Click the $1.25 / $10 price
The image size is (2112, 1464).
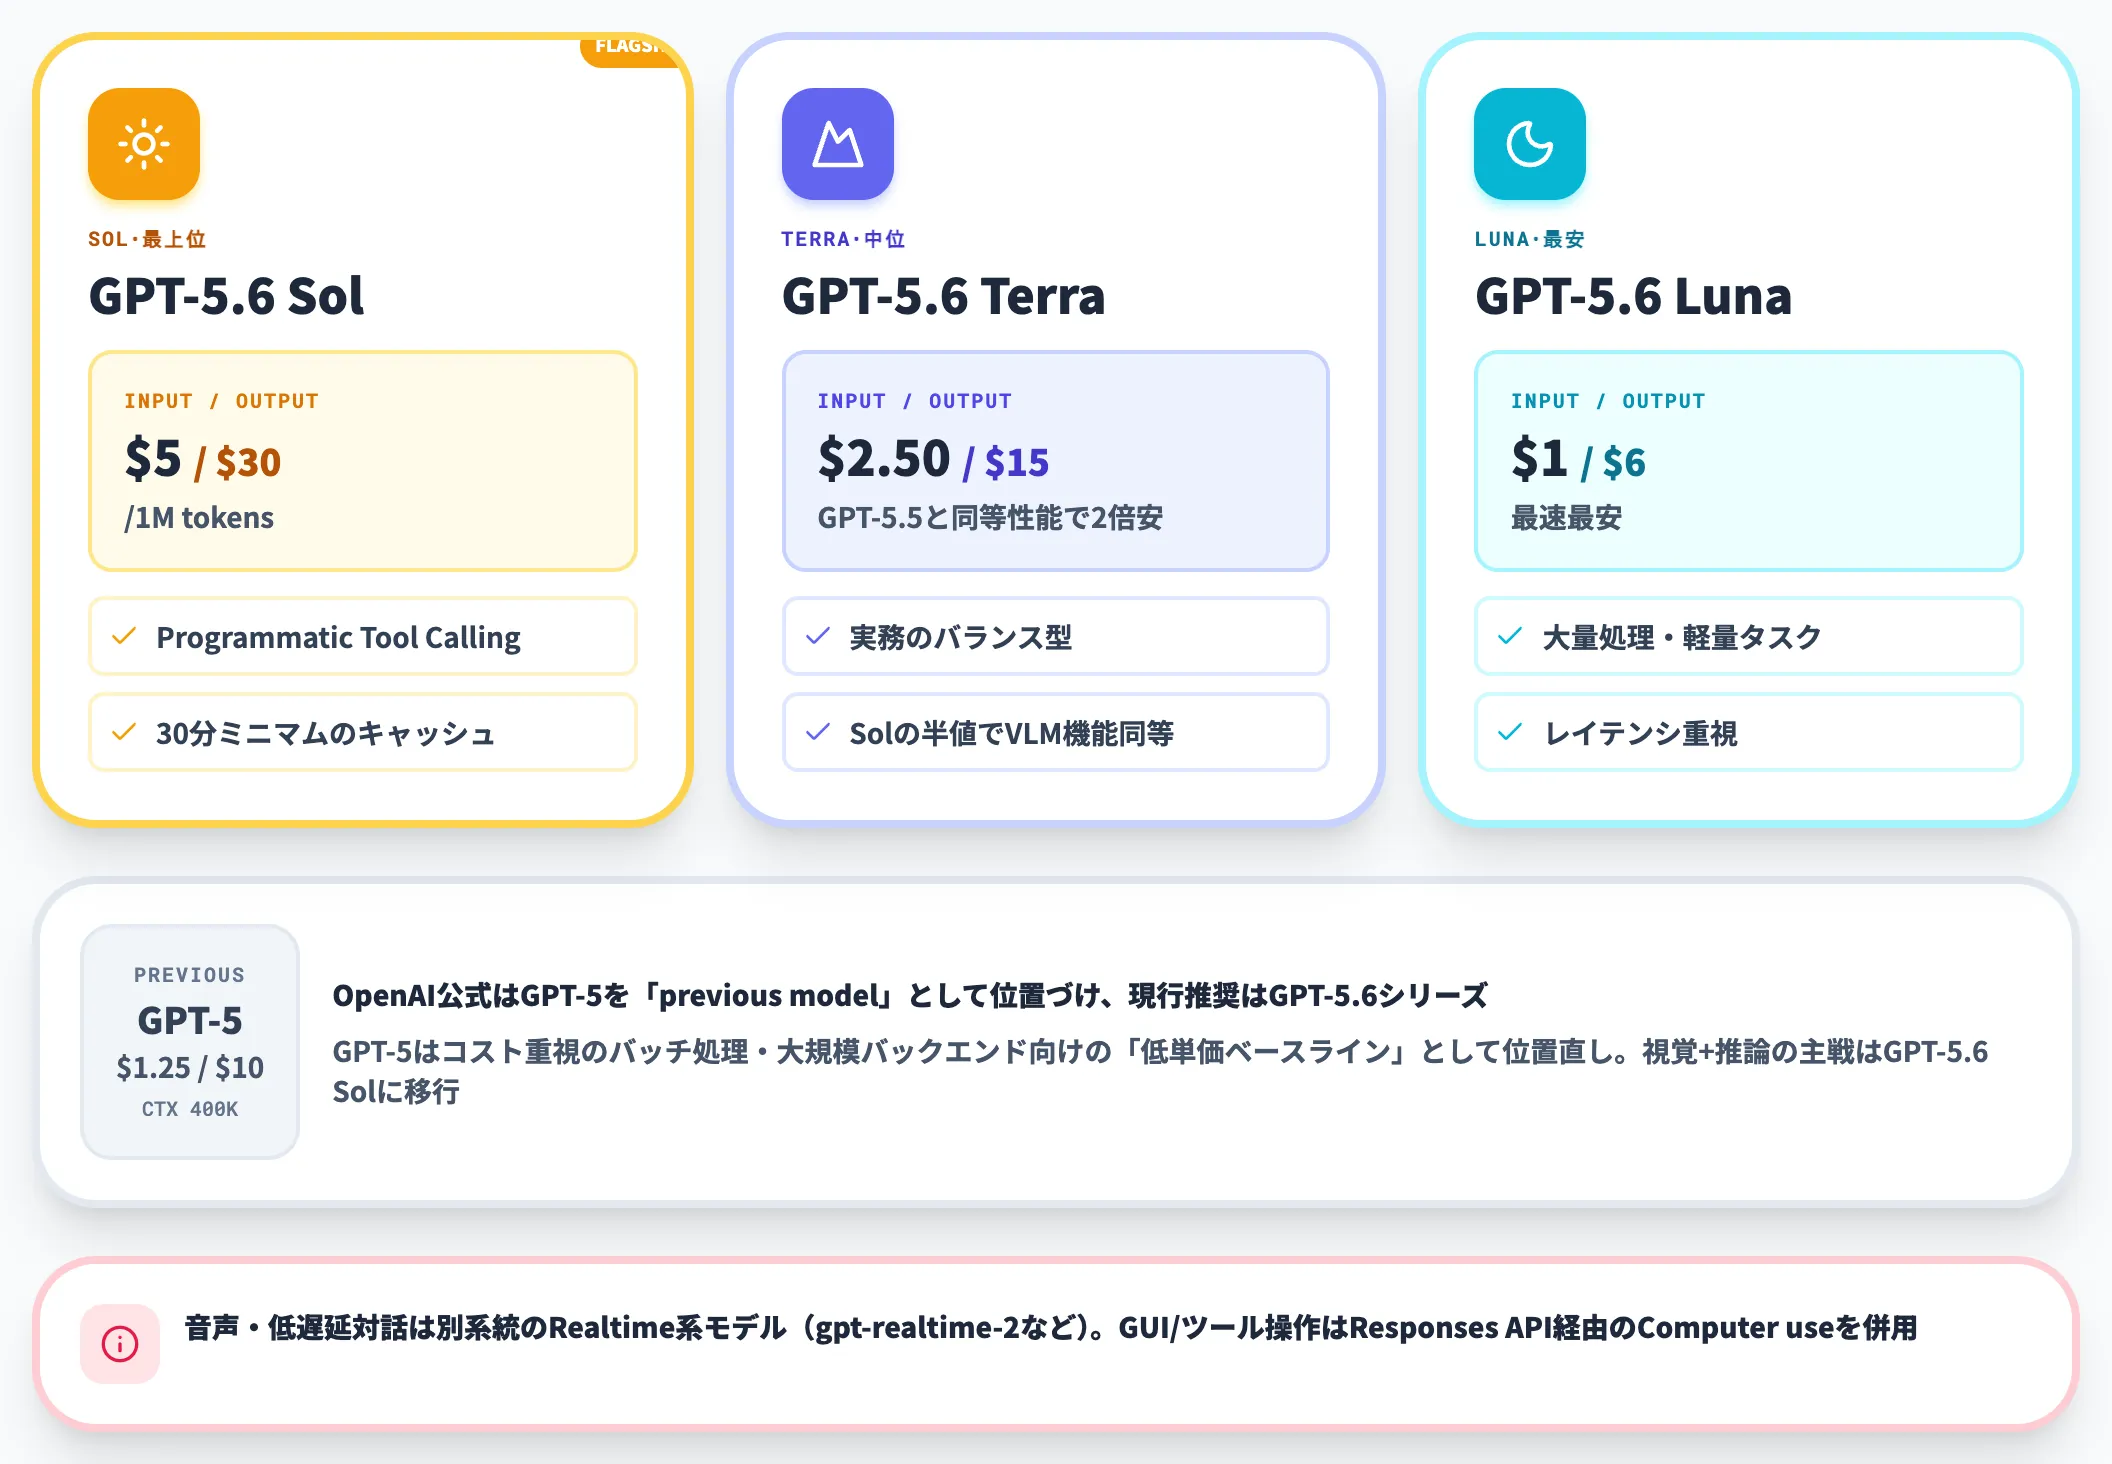click(x=190, y=1068)
